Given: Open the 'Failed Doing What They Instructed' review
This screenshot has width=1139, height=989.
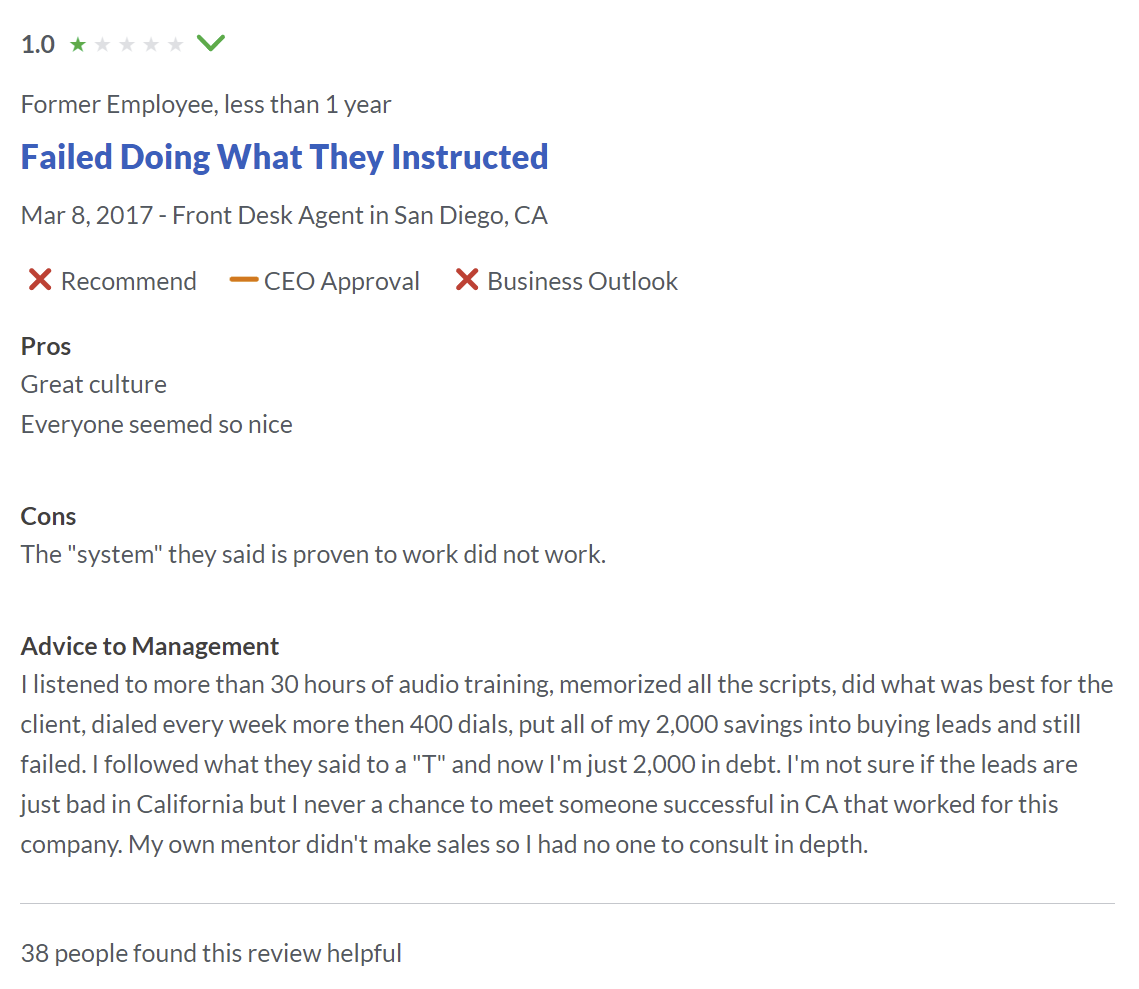Looking at the screenshot, I should coord(284,158).
